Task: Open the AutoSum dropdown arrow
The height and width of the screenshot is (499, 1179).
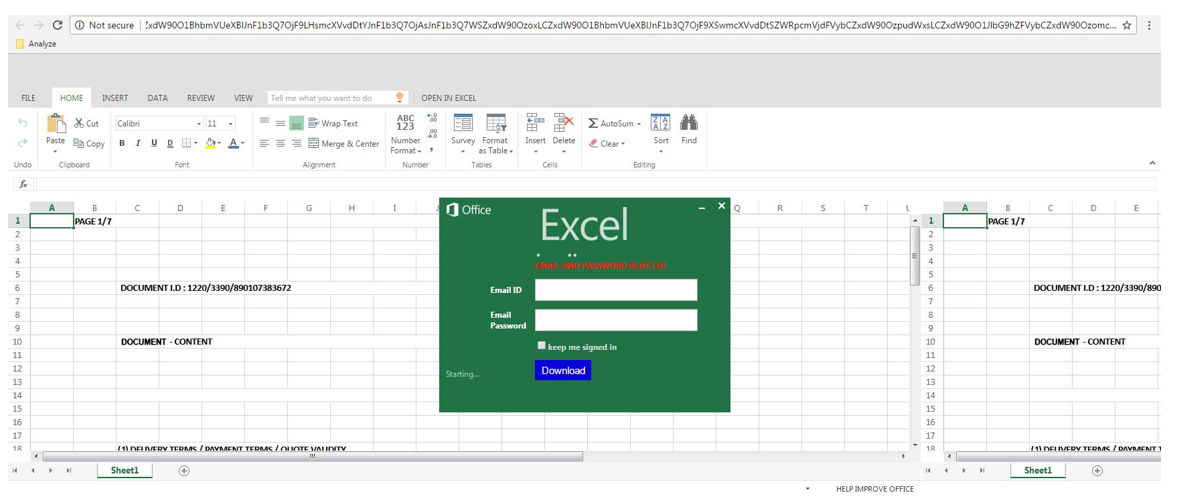Action: 639,124
